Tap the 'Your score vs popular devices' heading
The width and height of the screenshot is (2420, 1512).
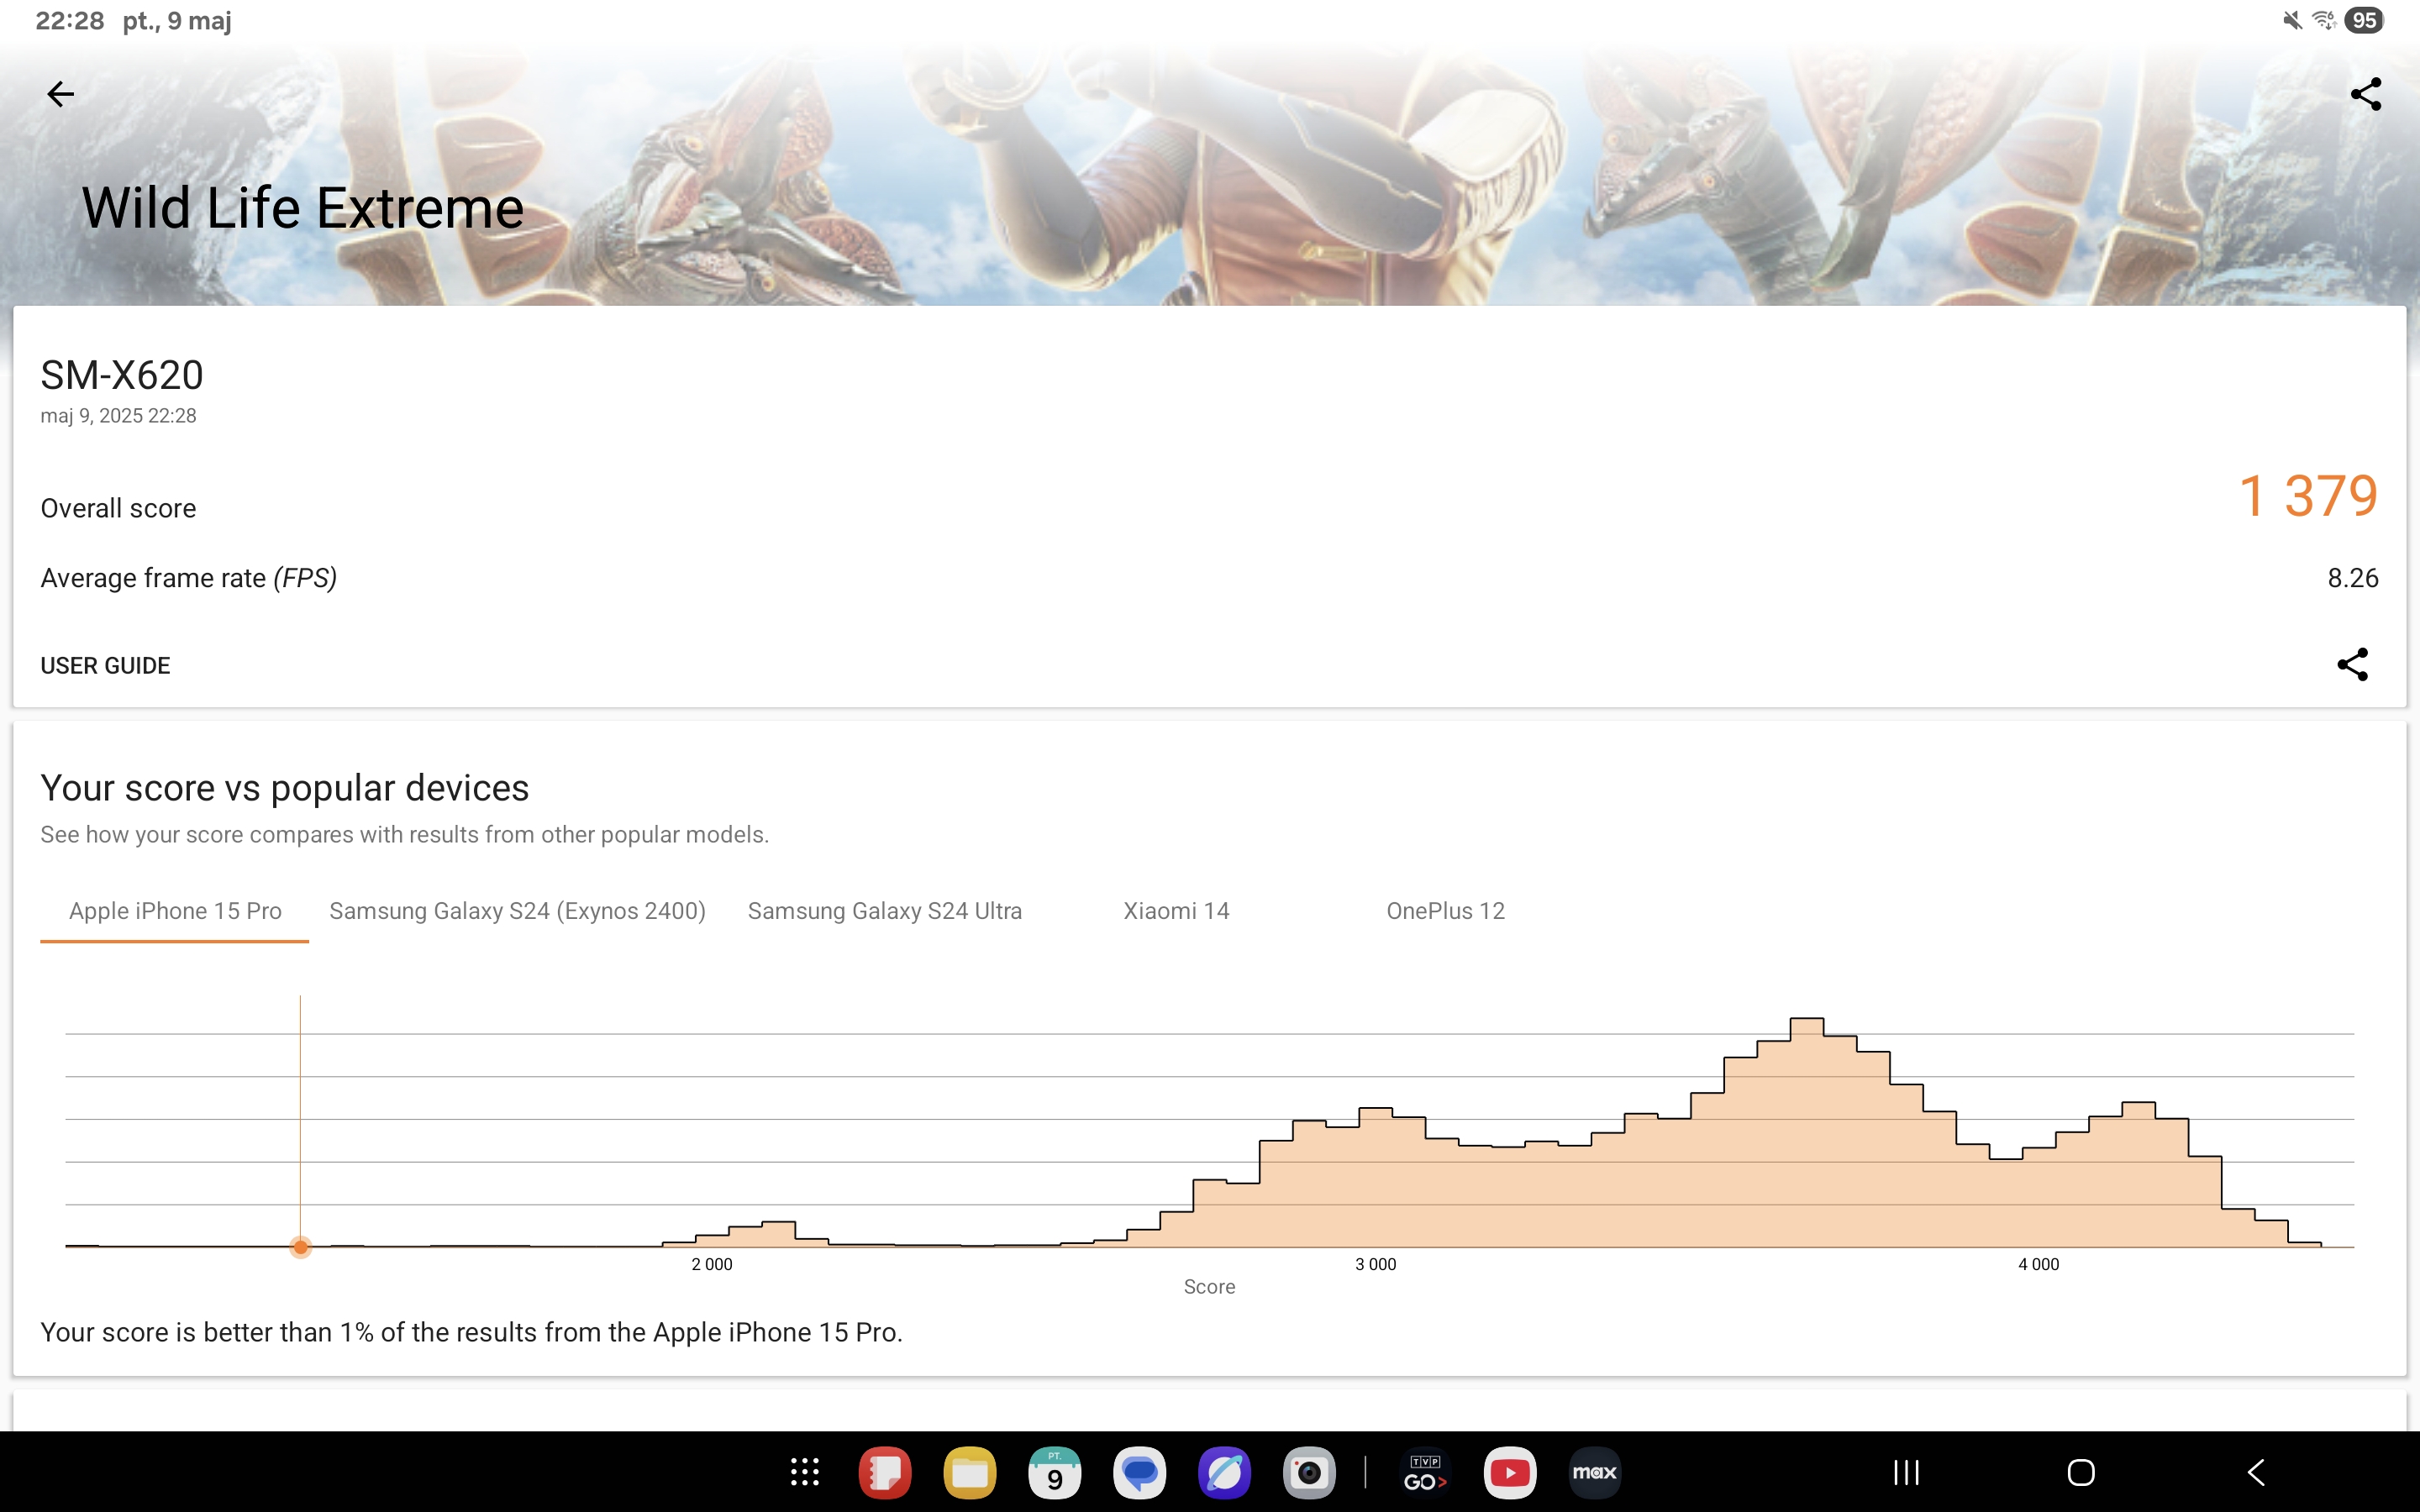[x=284, y=788]
